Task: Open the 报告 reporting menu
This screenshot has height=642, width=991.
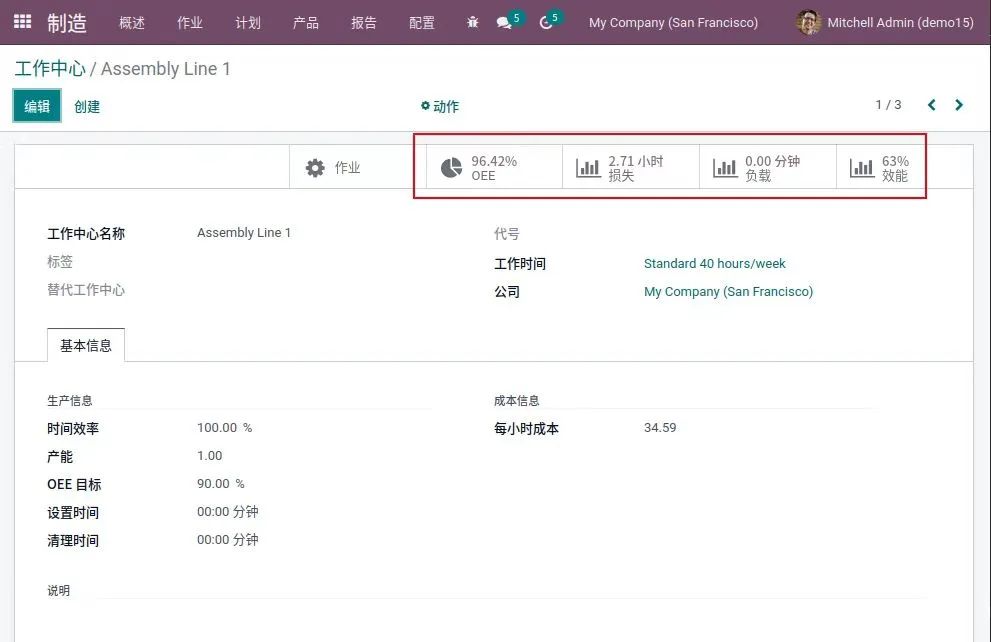Action: pyautogui.click(x=364, y=22)
